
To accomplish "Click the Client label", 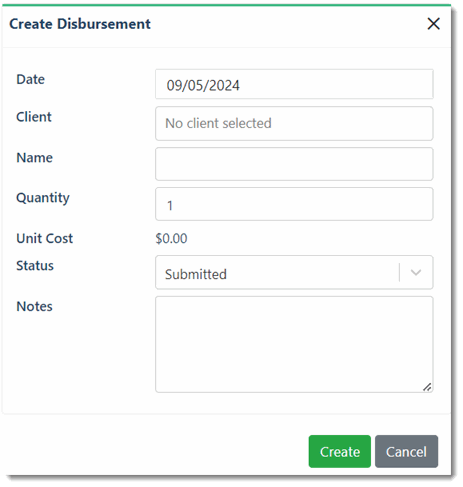I will tap(34, 117).
